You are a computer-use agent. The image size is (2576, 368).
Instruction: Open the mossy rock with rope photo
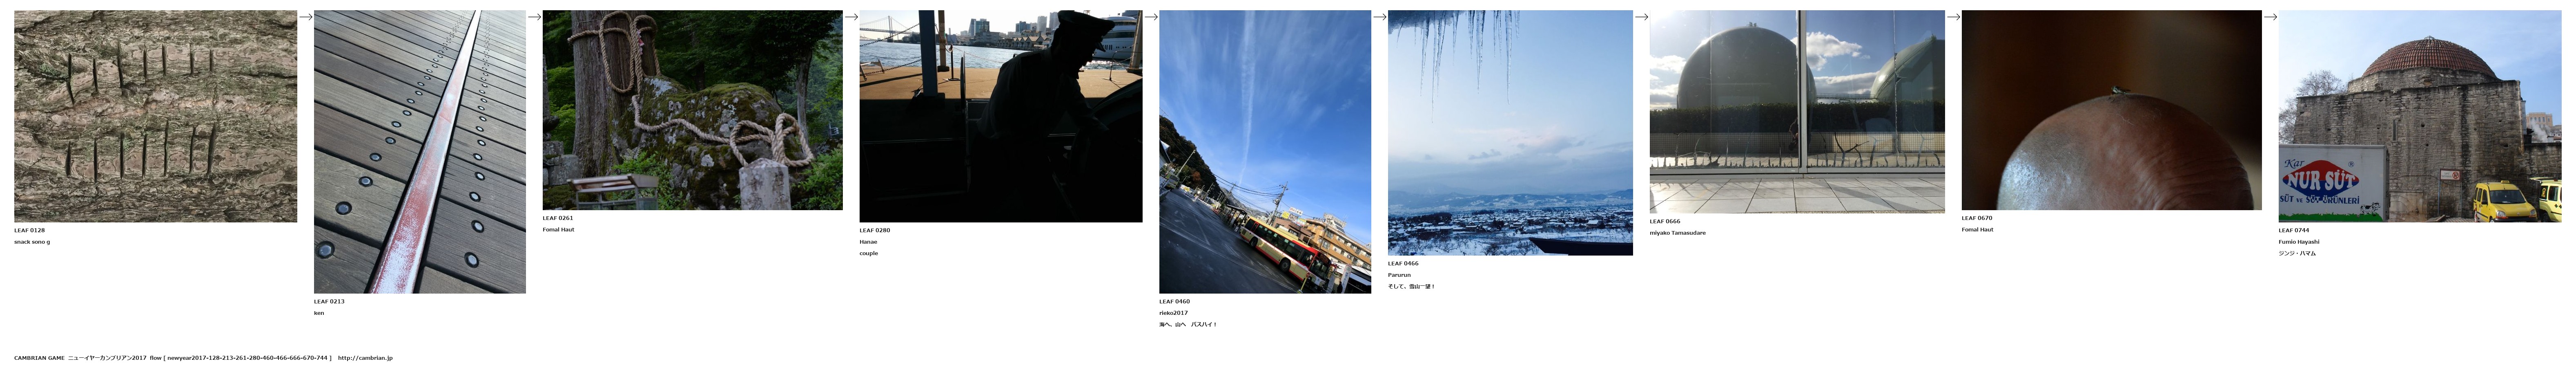(x=692, y=110)
